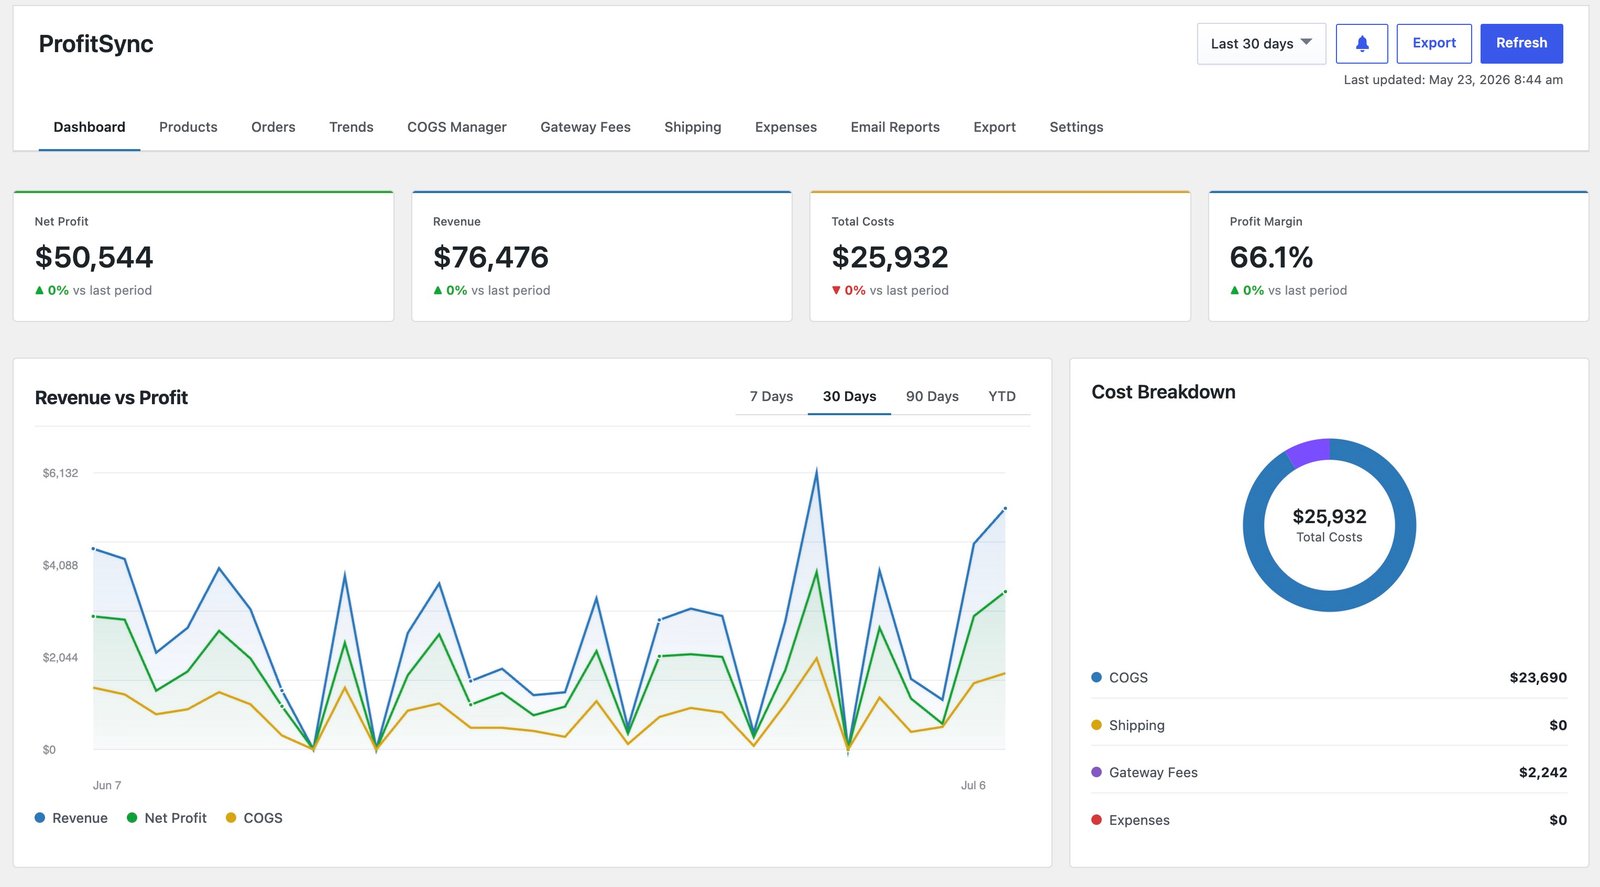
Task: Click the Revenue value $76,476
Action: [491, 257]
